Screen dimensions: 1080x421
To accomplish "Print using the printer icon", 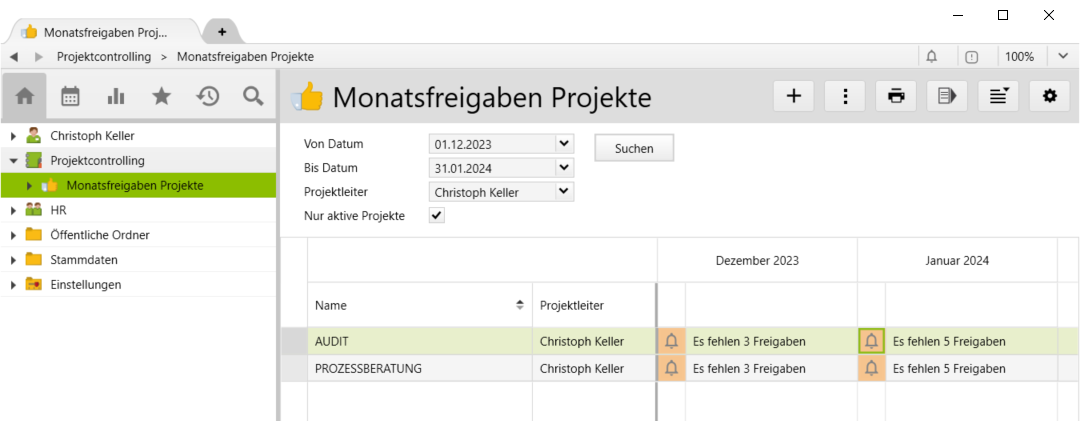I will coord(896,96).
